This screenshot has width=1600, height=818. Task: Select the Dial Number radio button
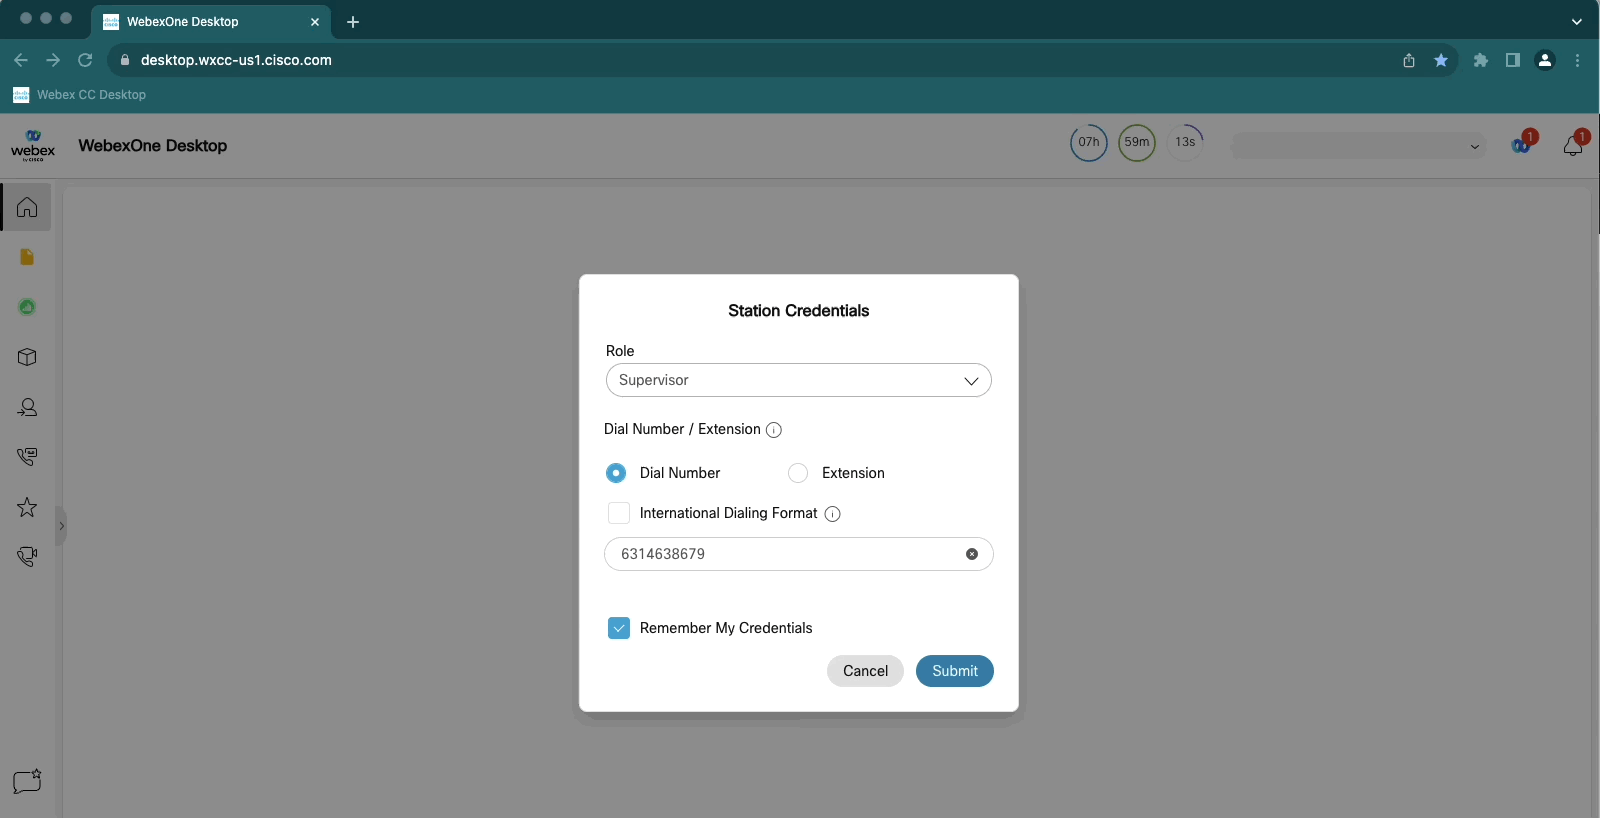(616, 473)
